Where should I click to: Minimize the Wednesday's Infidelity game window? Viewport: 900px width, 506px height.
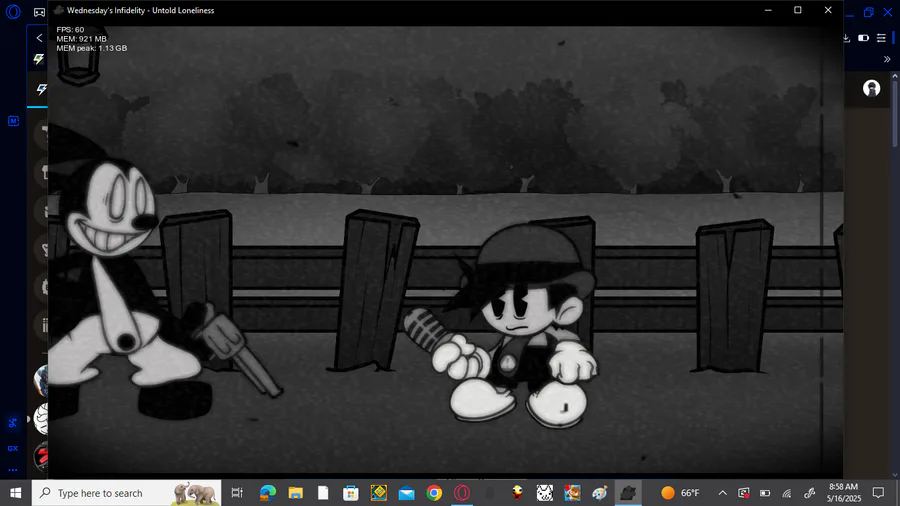point(768,10)
